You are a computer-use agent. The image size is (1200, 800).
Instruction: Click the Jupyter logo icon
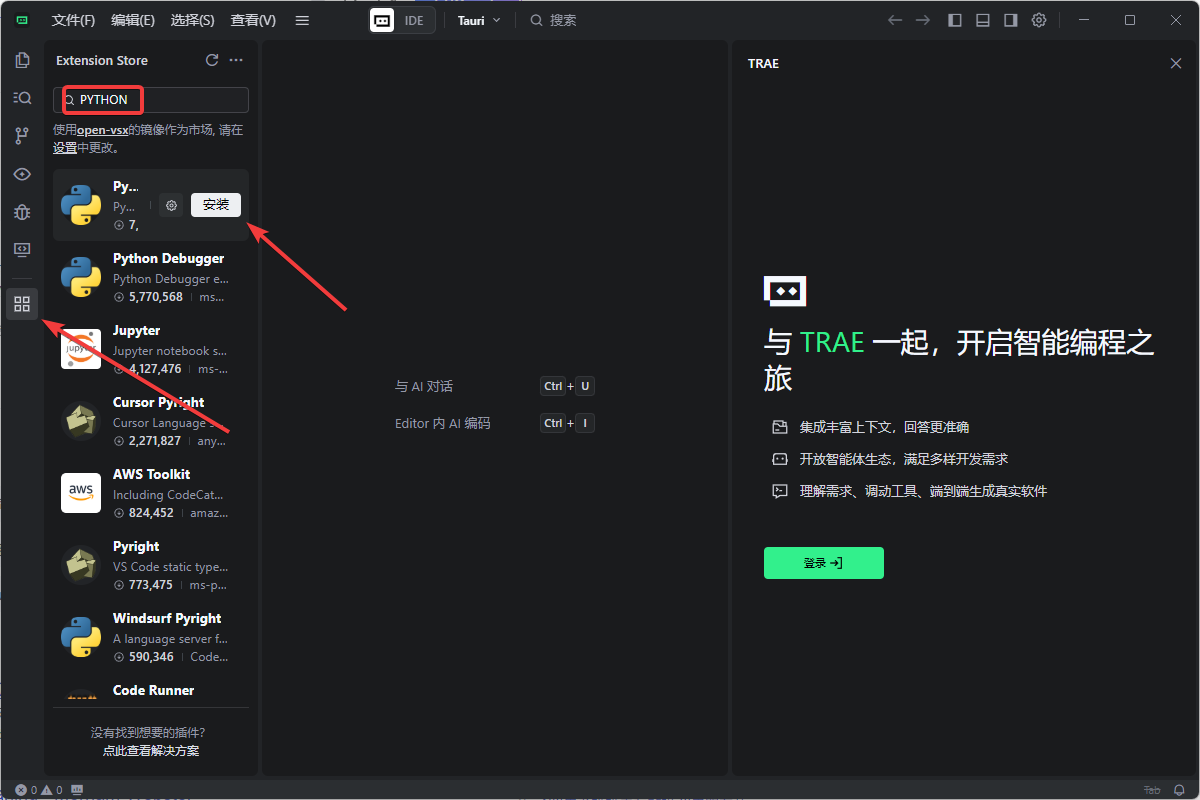(x=81, y=349)
